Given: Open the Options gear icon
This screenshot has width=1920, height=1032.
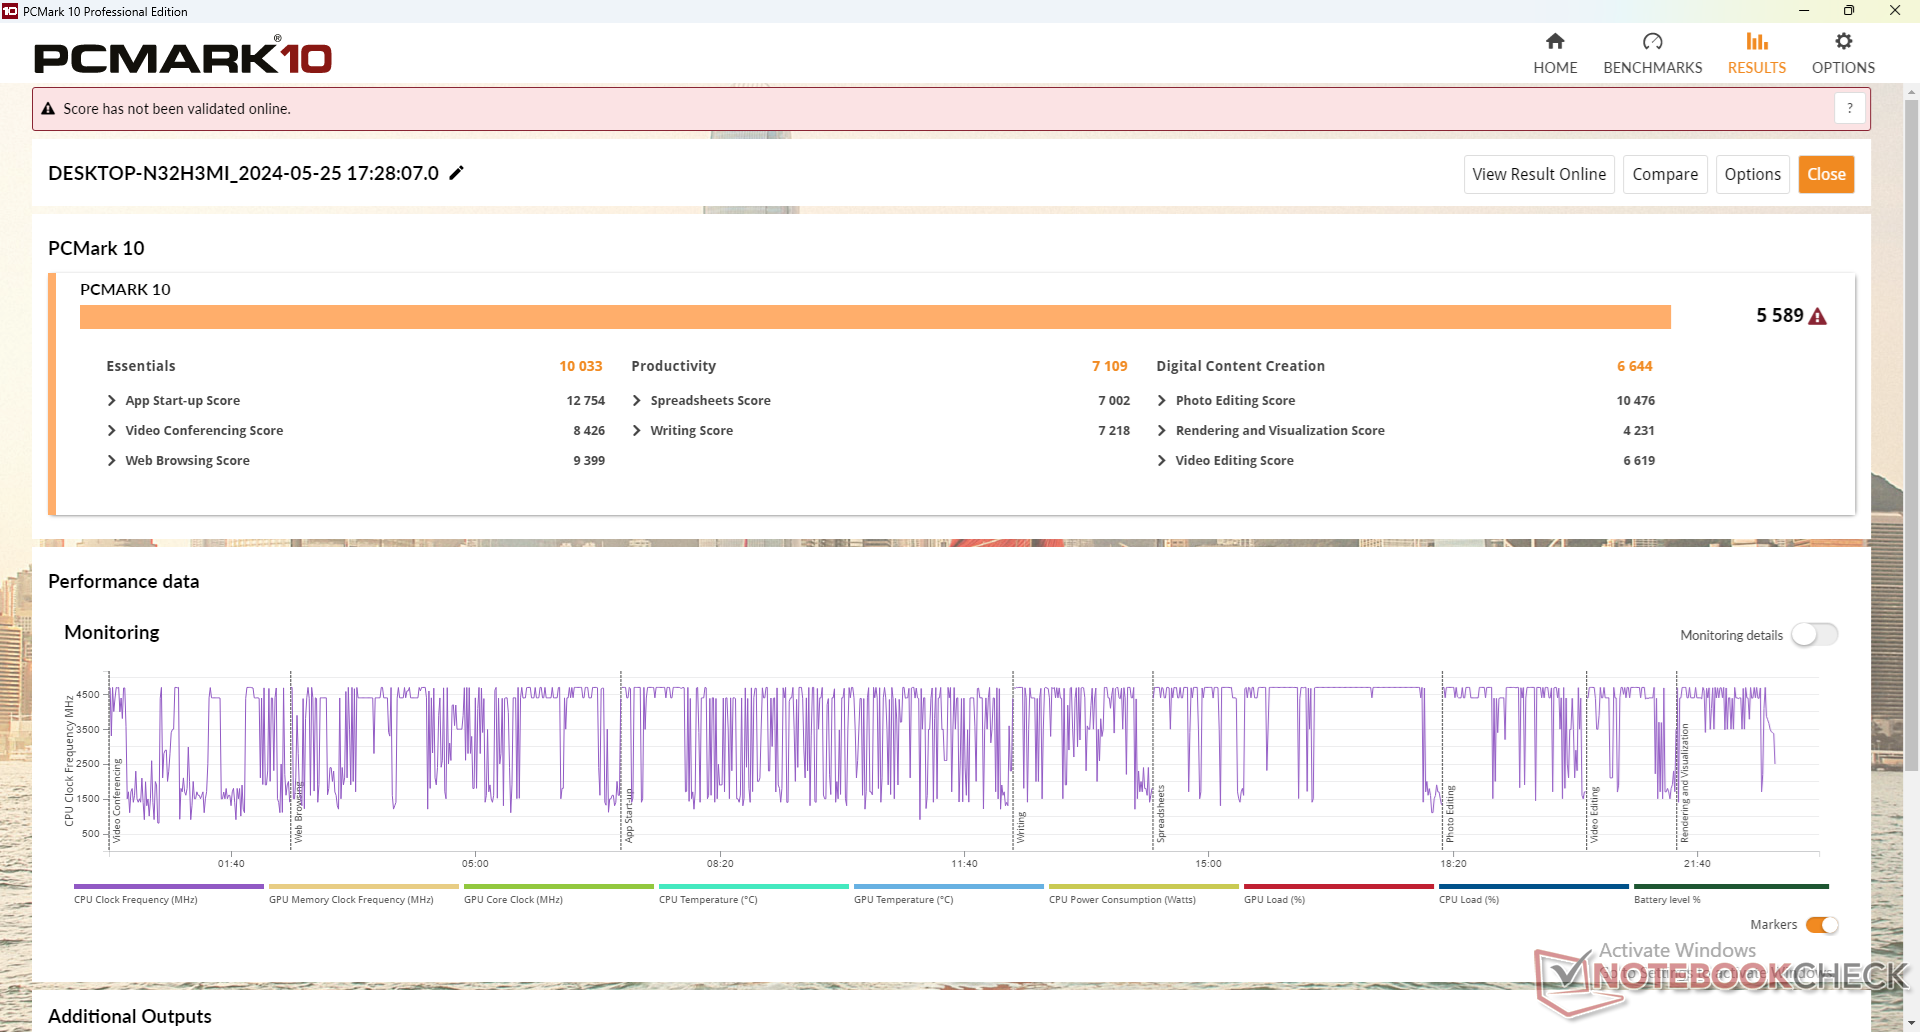Looking at the screenshot, I should point(1843,41).
